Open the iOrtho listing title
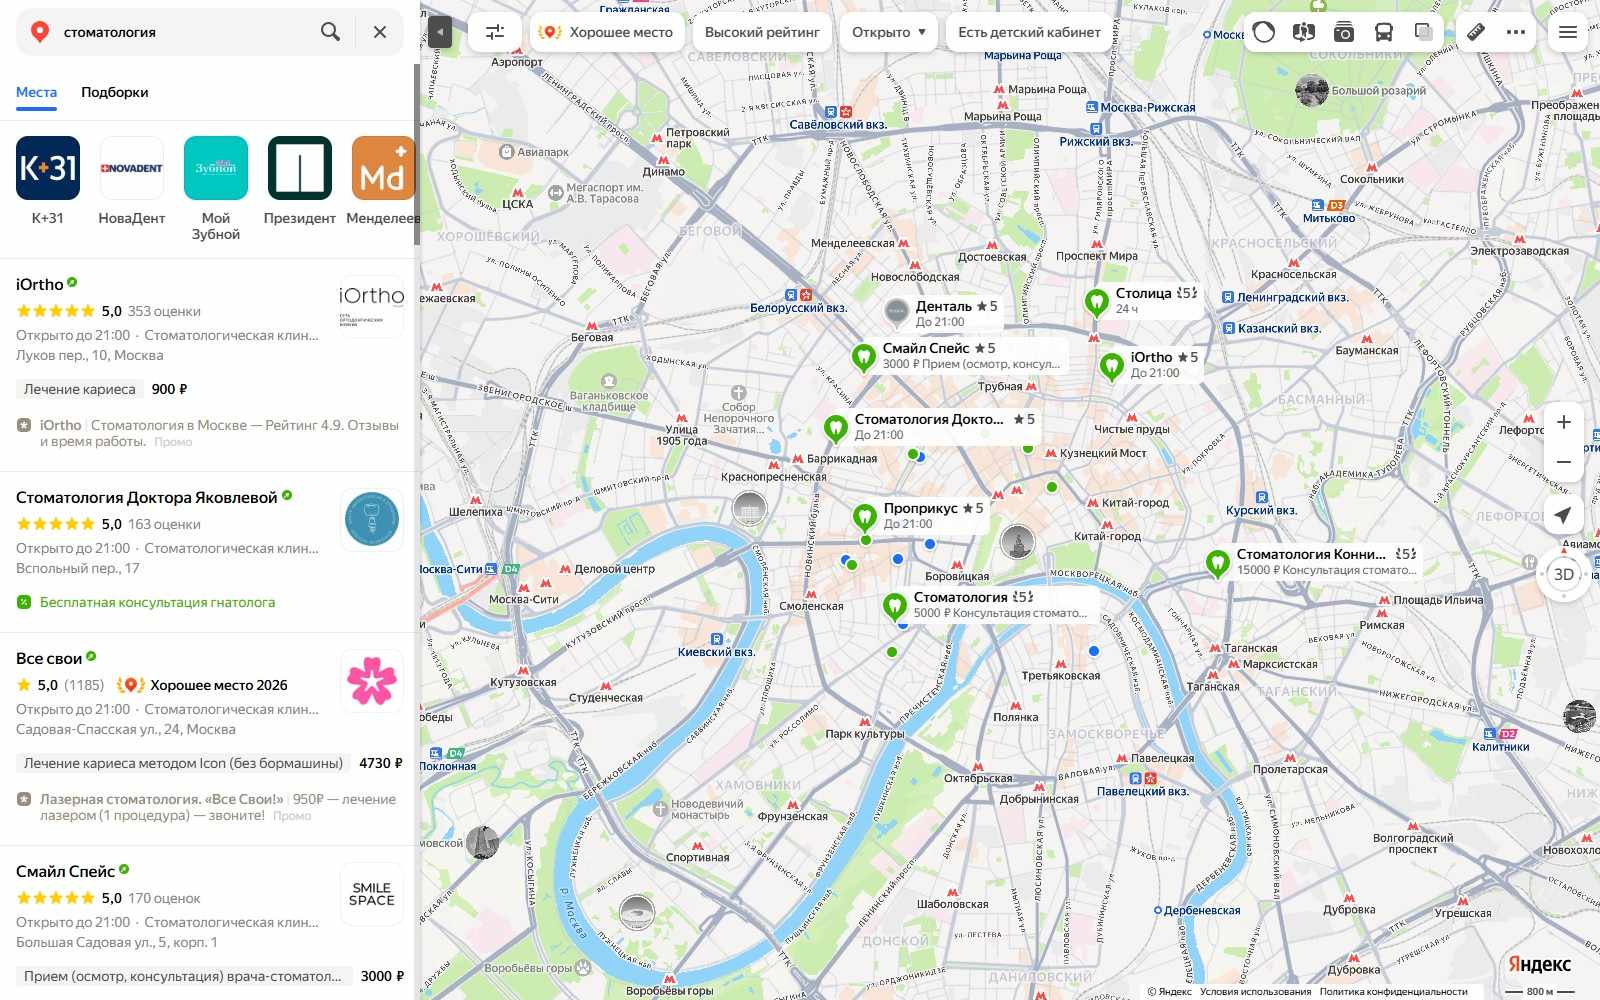Screen dimensions: 1600x1000 coord(40,284)
